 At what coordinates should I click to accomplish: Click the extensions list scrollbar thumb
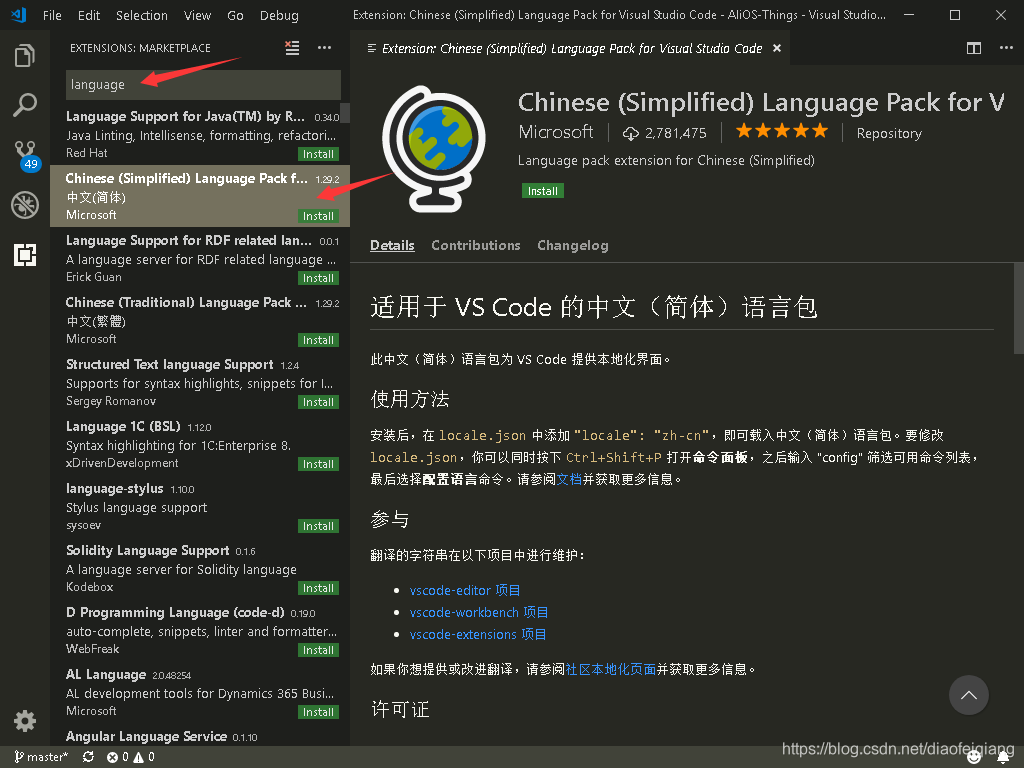(x=345, y=113)
